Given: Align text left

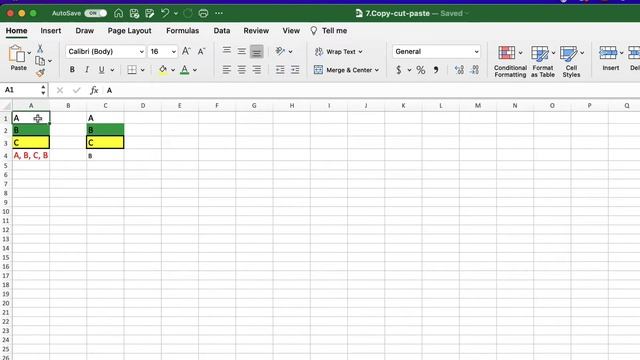Looking at the screenshot, I should click(227, 70).
